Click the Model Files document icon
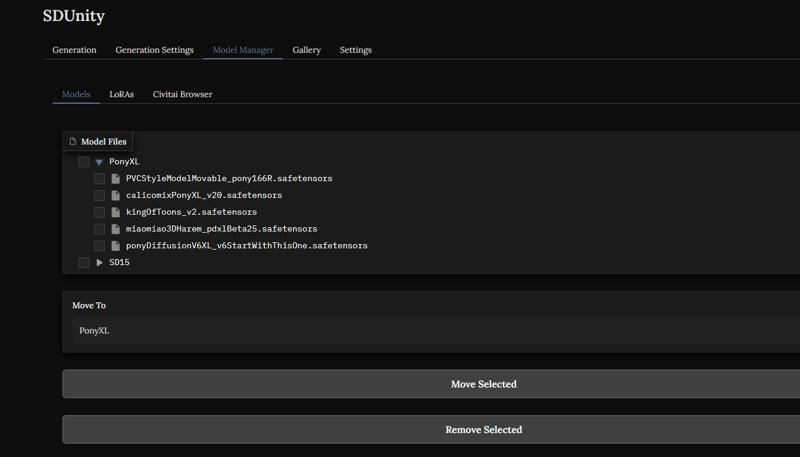Image resolution: width=800 pixels, height=457 pixels. tap(72, 141)
